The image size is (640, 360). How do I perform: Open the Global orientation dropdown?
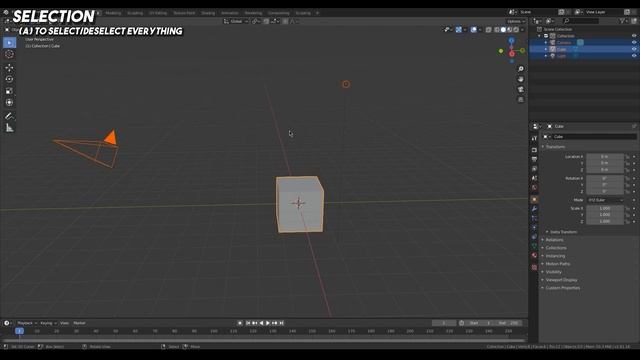[x=236, y=21]
